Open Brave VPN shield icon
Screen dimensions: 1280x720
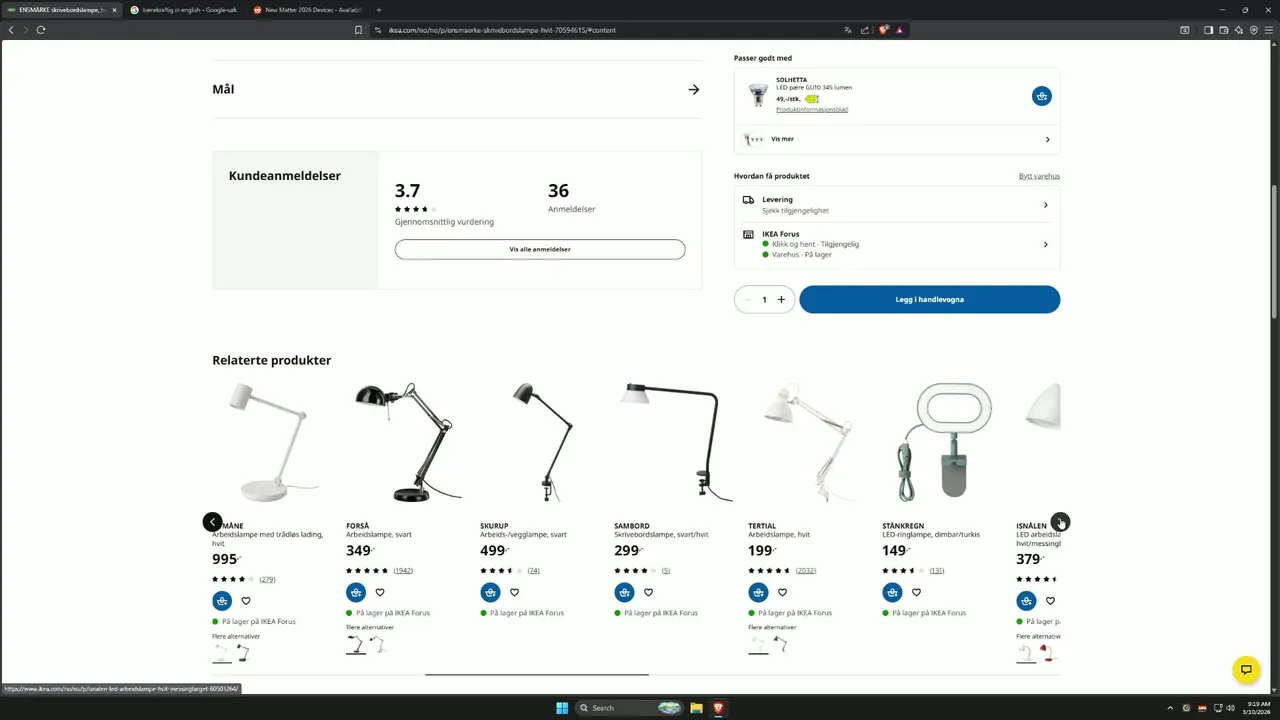[x=1253, y=30]
